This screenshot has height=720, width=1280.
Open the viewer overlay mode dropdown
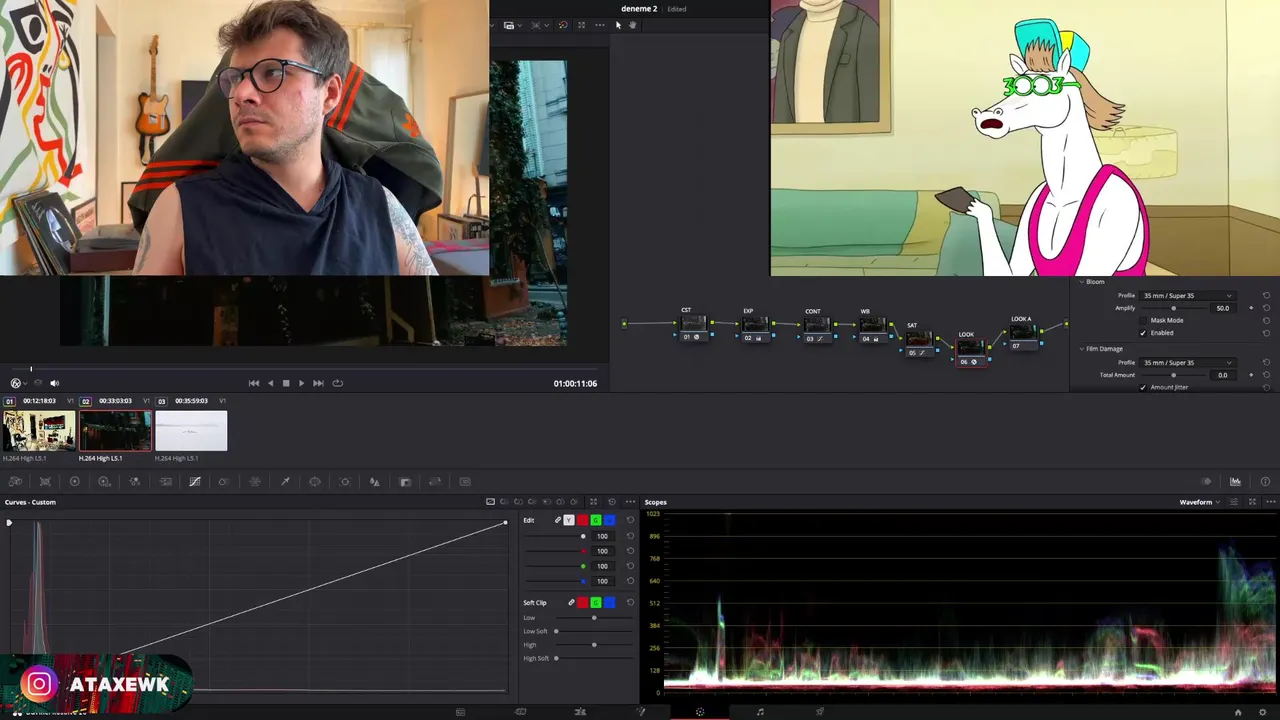click(19, 383)
